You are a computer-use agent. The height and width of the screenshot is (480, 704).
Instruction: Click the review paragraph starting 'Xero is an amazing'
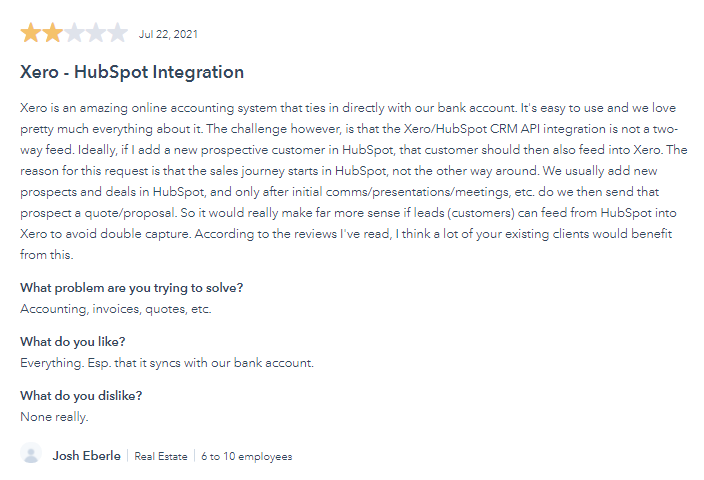tap(354, 181)
